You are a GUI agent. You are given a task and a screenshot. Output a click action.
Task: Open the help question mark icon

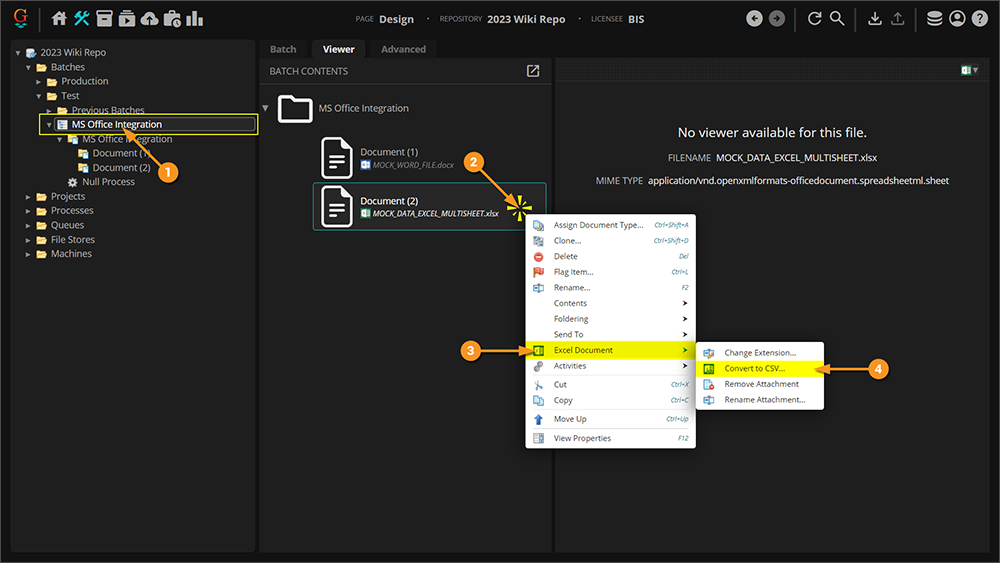[979, 19]
